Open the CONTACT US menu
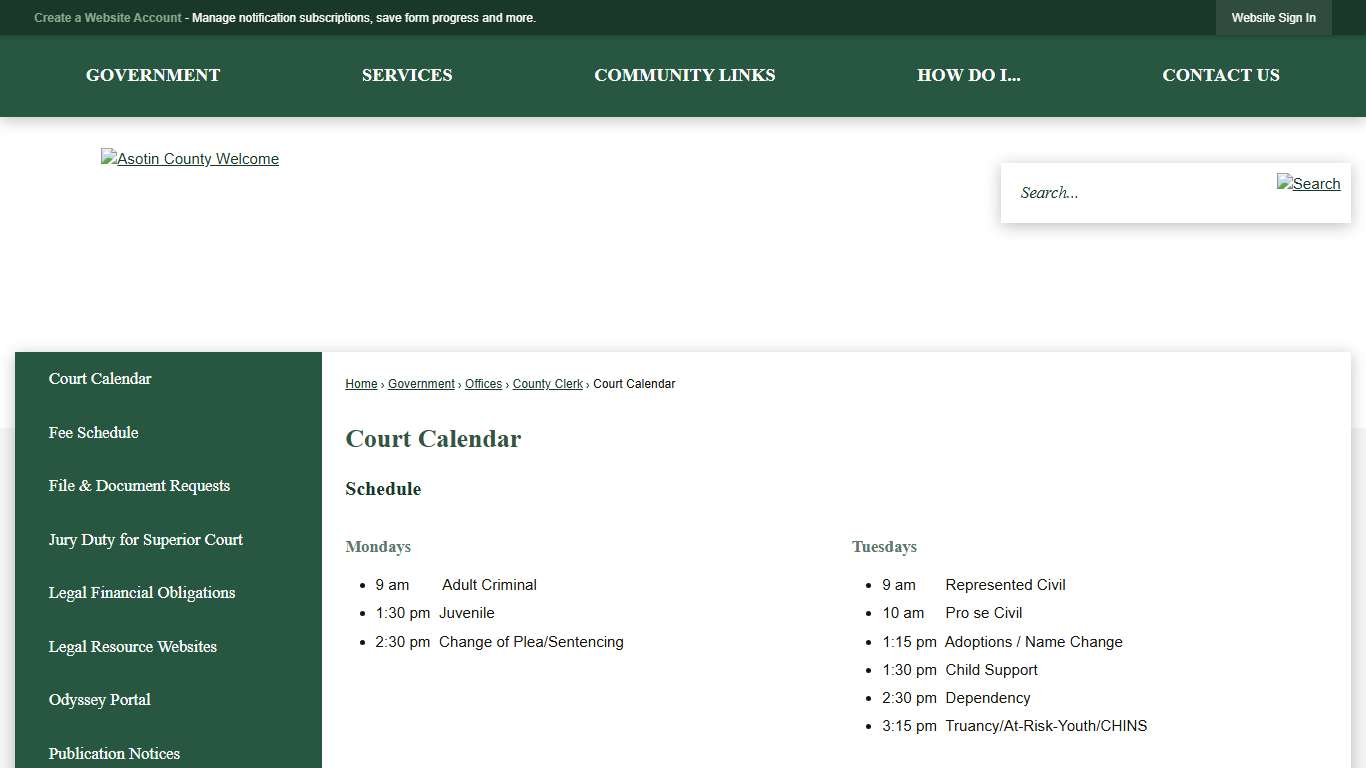The width and height of the screenshot is (1366, 768). (x=1220, y=75)
